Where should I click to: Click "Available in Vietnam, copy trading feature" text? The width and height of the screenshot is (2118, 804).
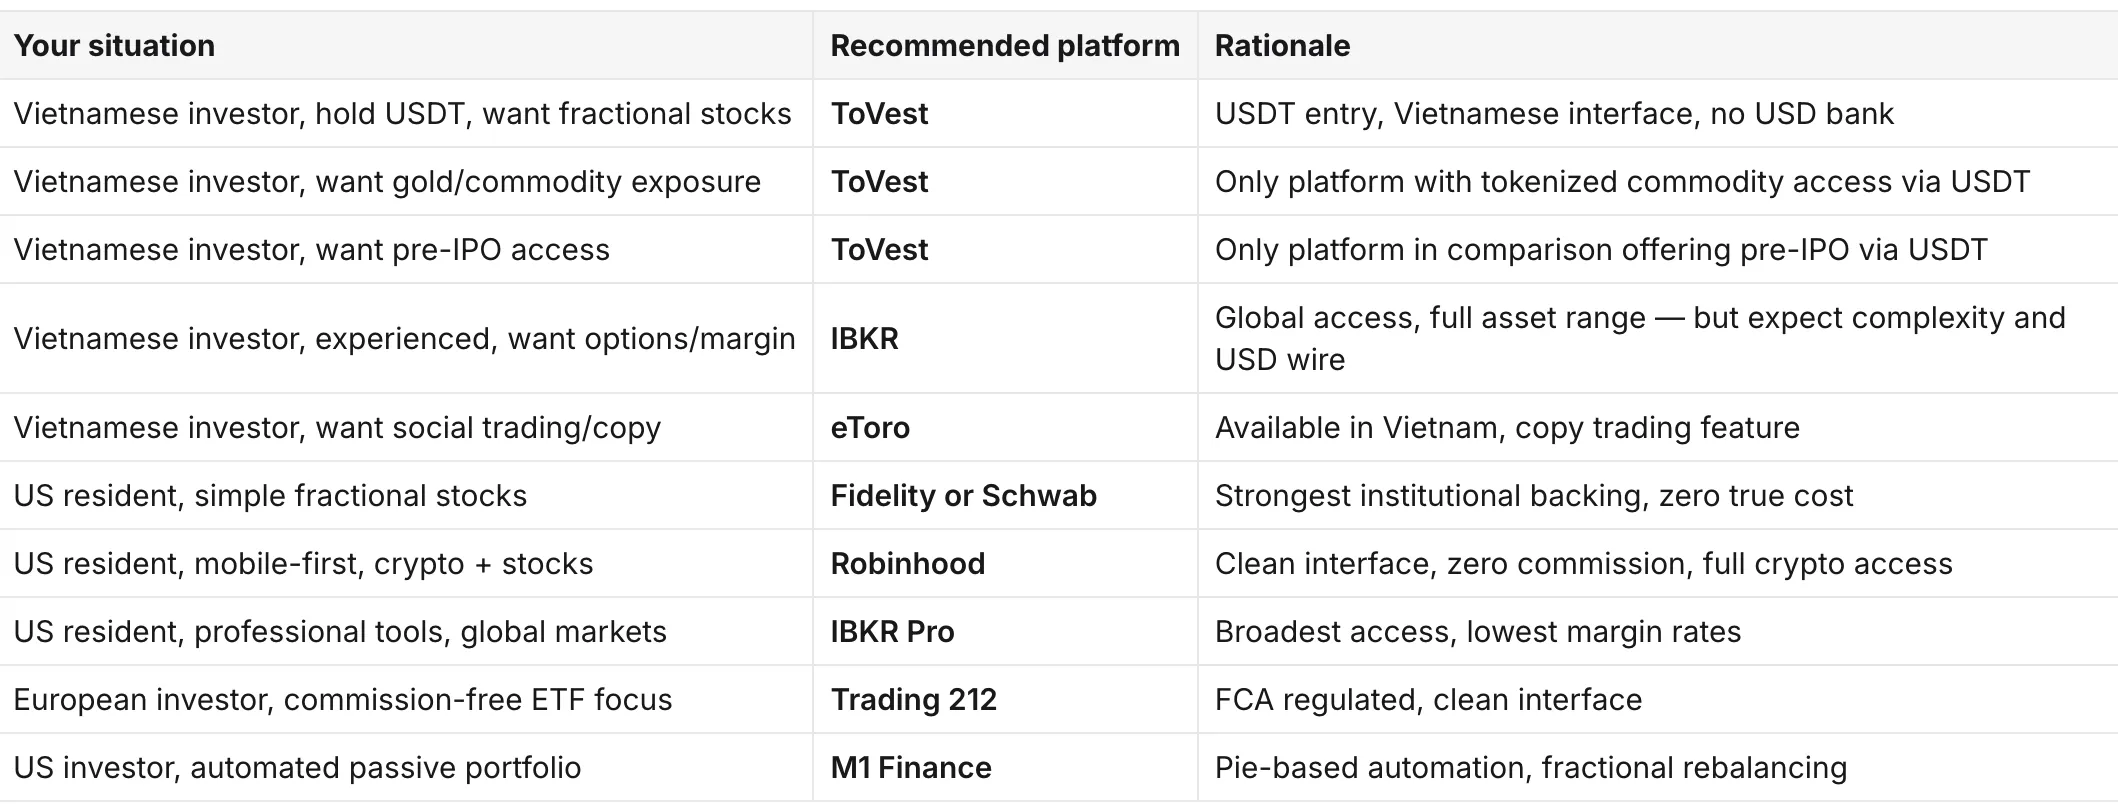[x=1507, y=428]
